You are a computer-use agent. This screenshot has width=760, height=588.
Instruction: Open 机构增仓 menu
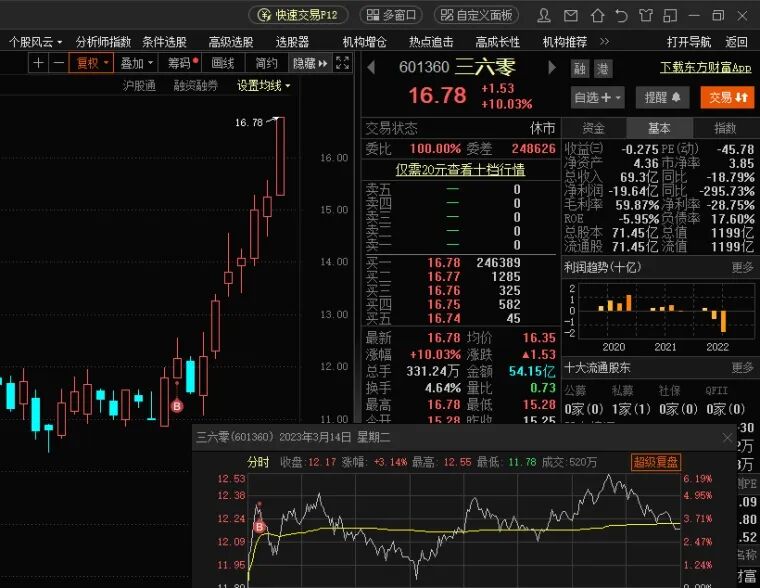click(364, 42)
